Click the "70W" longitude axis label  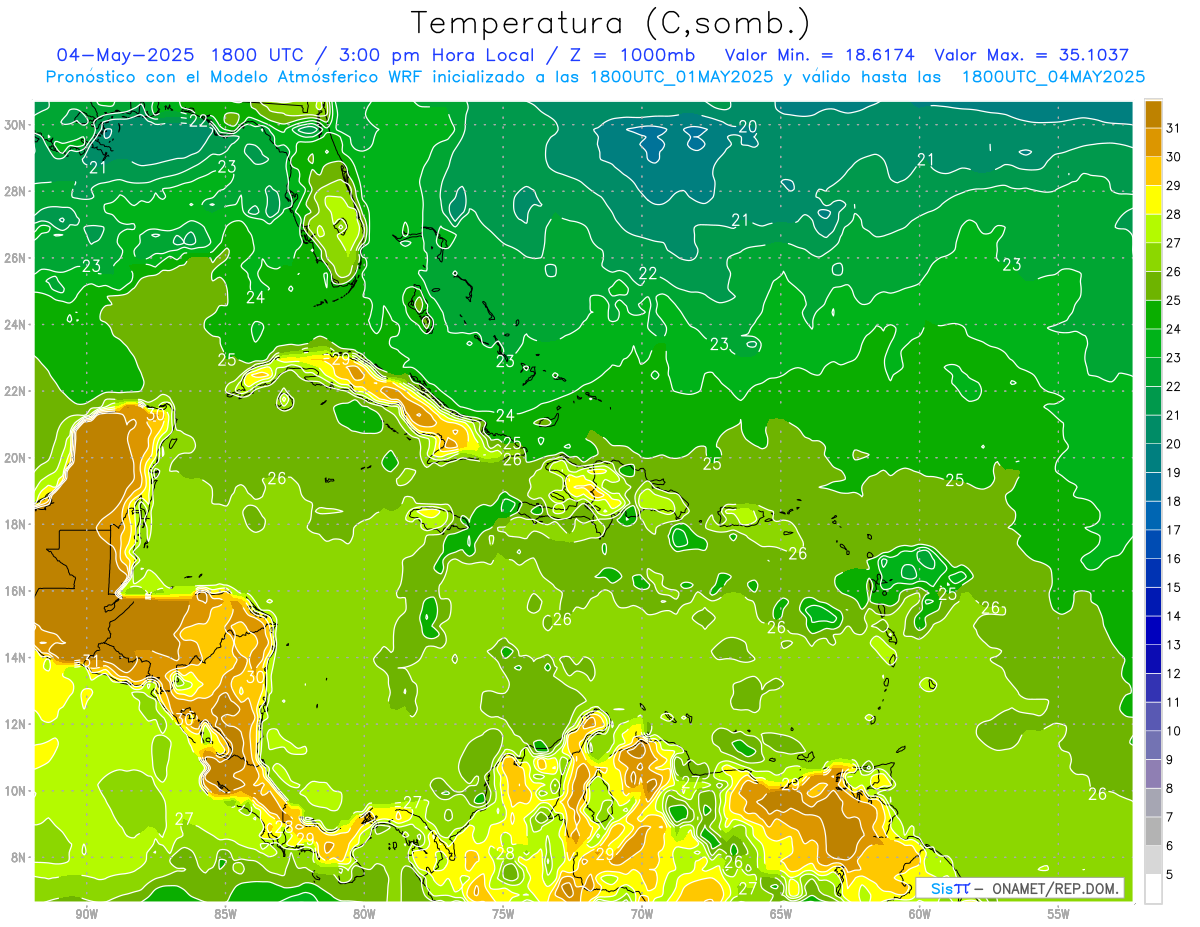(642, 914)
